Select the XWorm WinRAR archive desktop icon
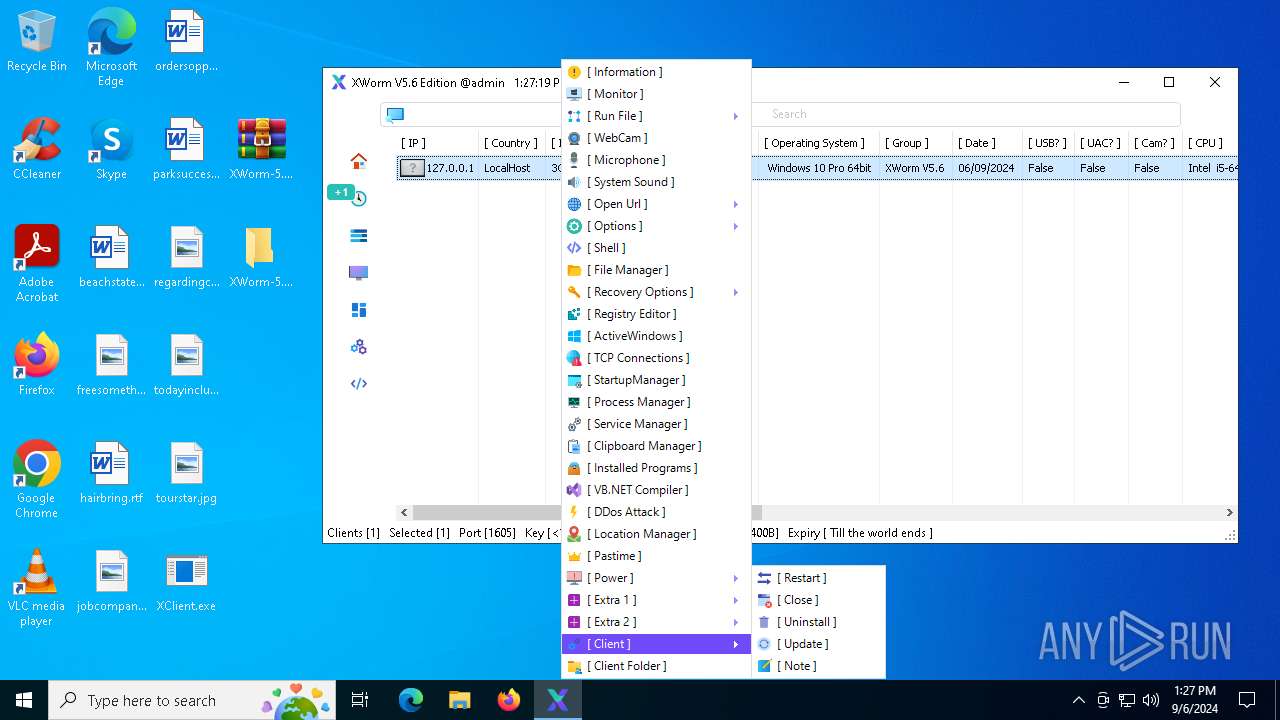The width and height of the screenshot is (1280, 720). (261, 149)
